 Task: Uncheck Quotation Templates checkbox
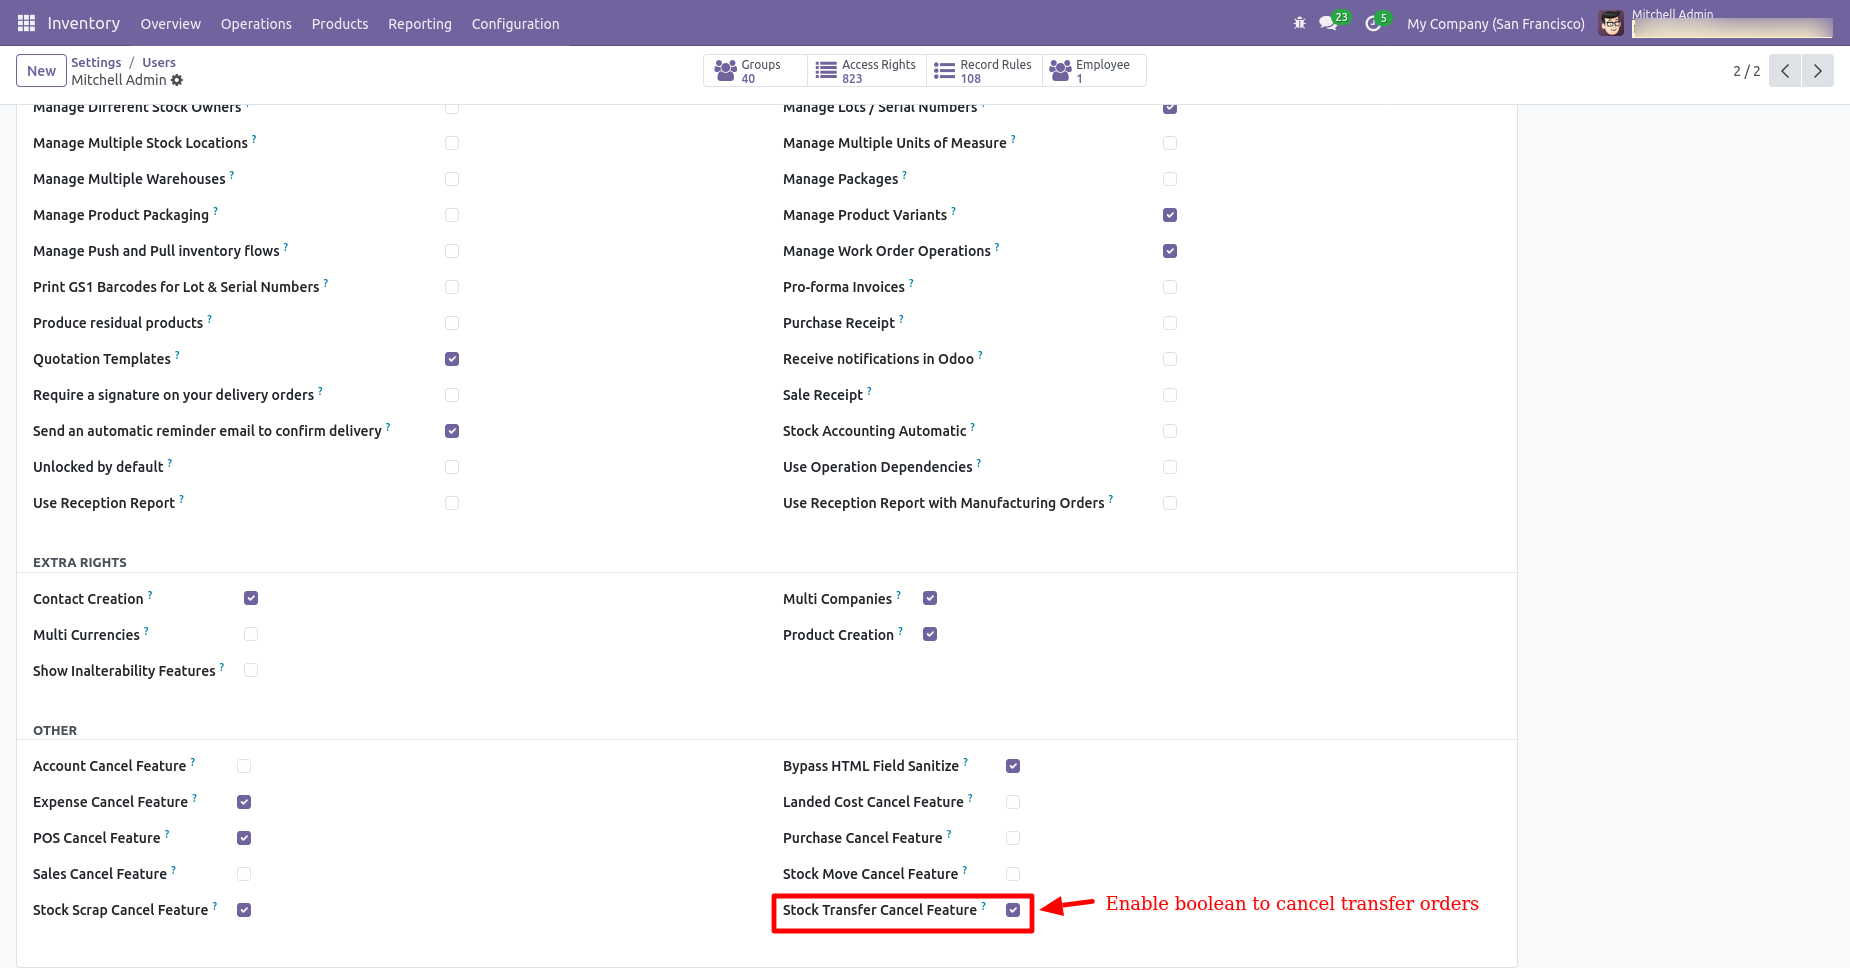click(452, 359)
